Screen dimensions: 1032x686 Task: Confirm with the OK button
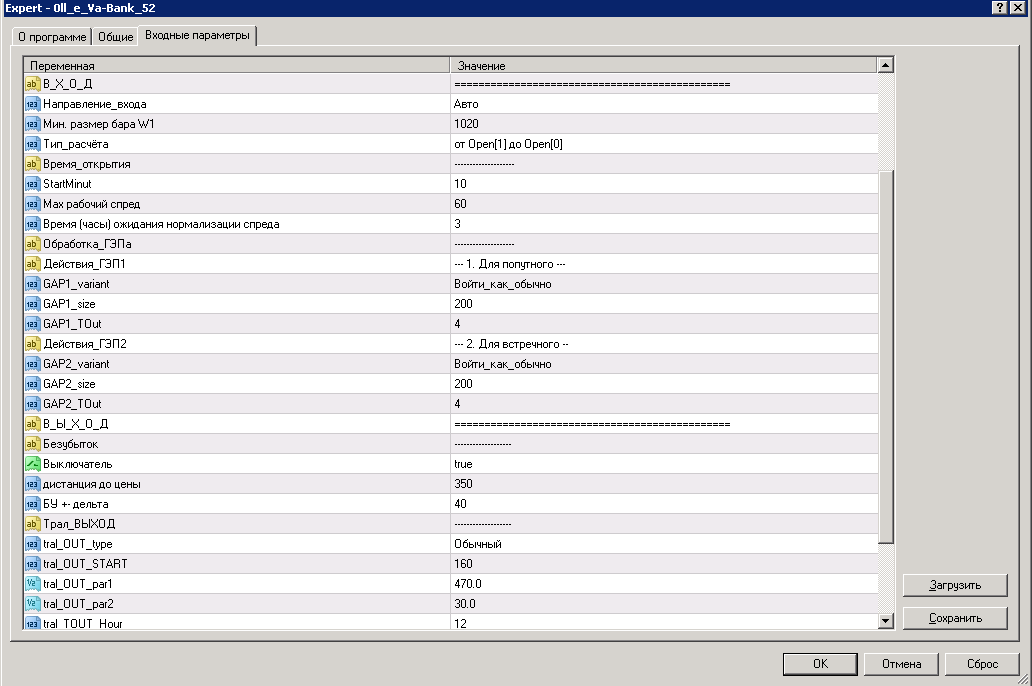[x=820, y=664]
